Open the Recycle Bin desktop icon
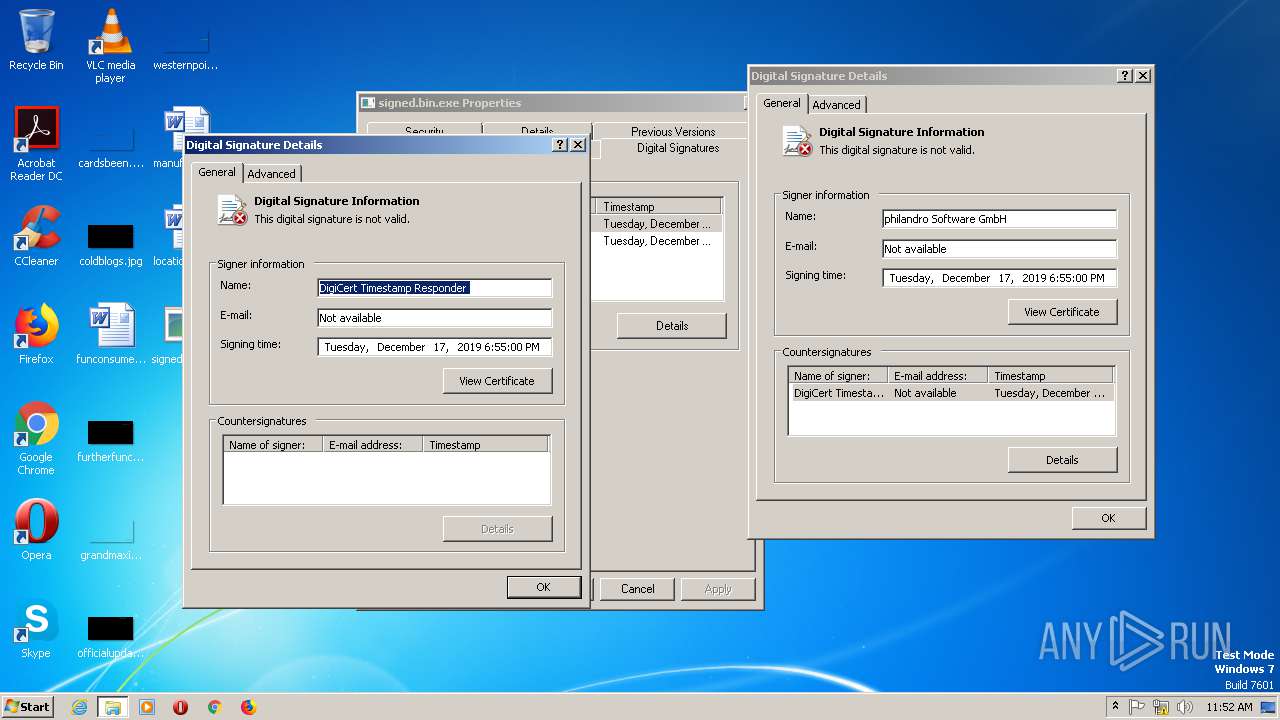This screenshot has height=720, width=1280. [36, 40]
